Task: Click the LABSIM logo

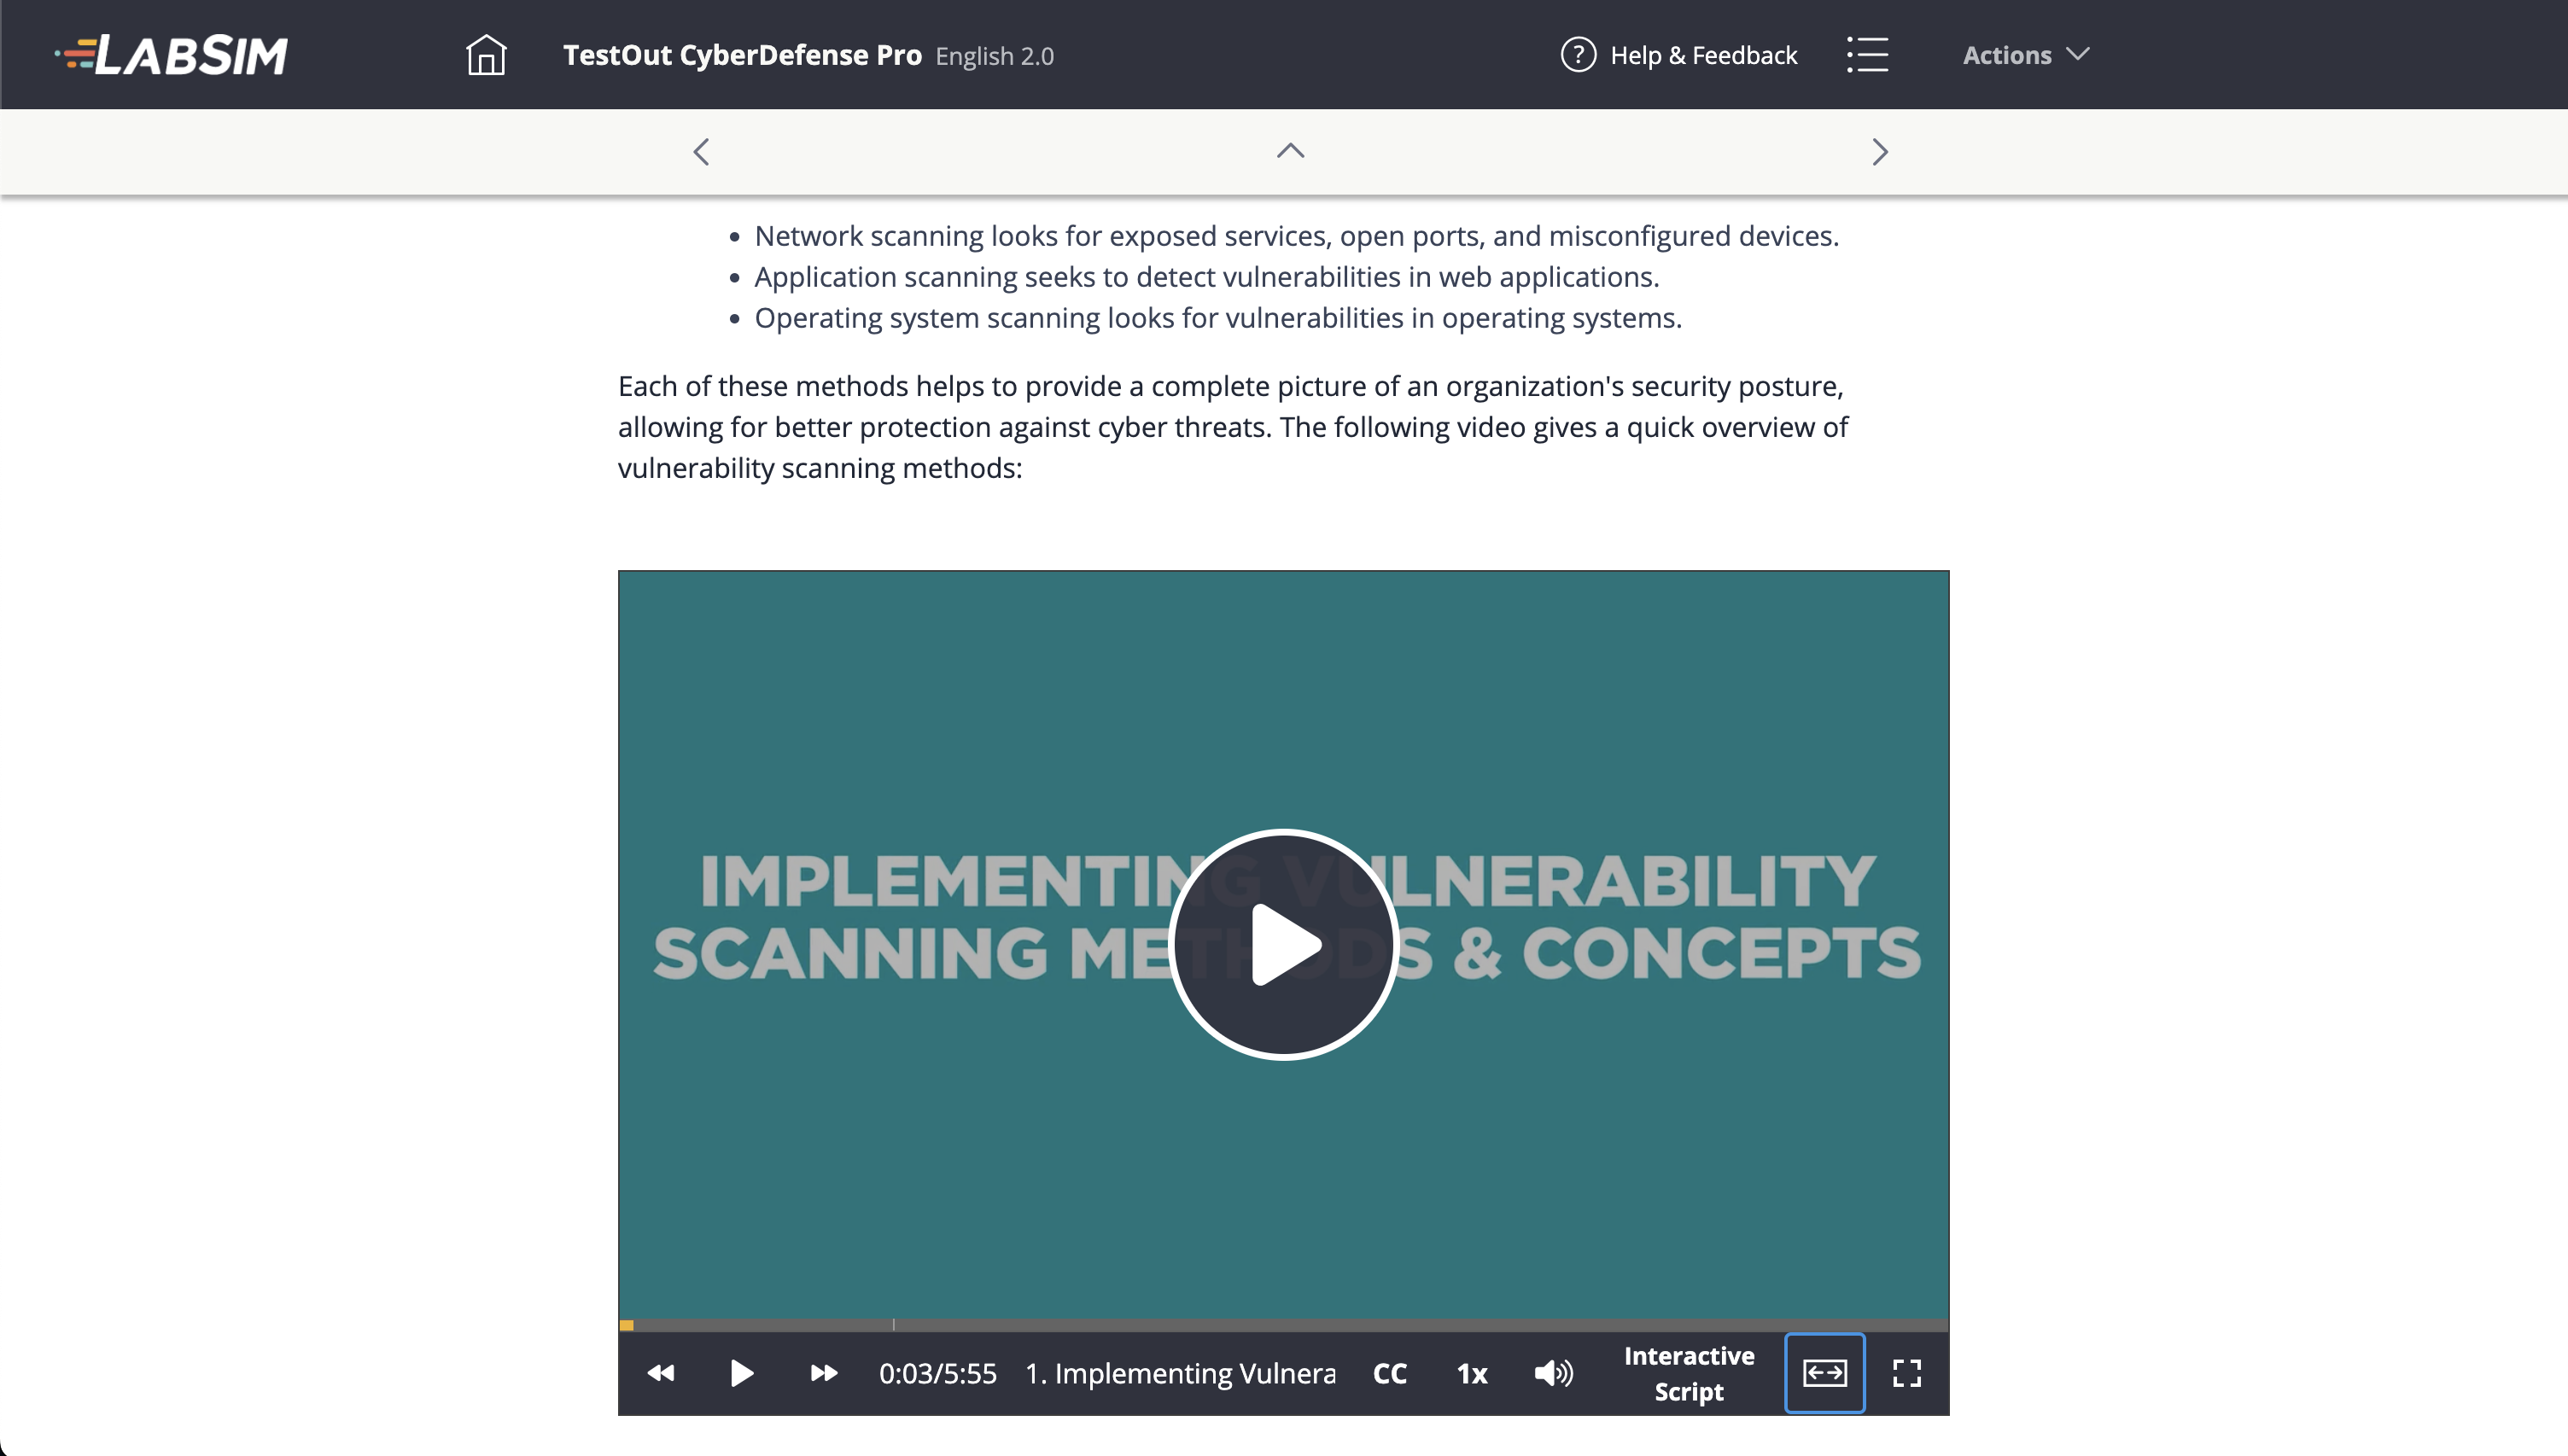Action: tap(172, 54)
